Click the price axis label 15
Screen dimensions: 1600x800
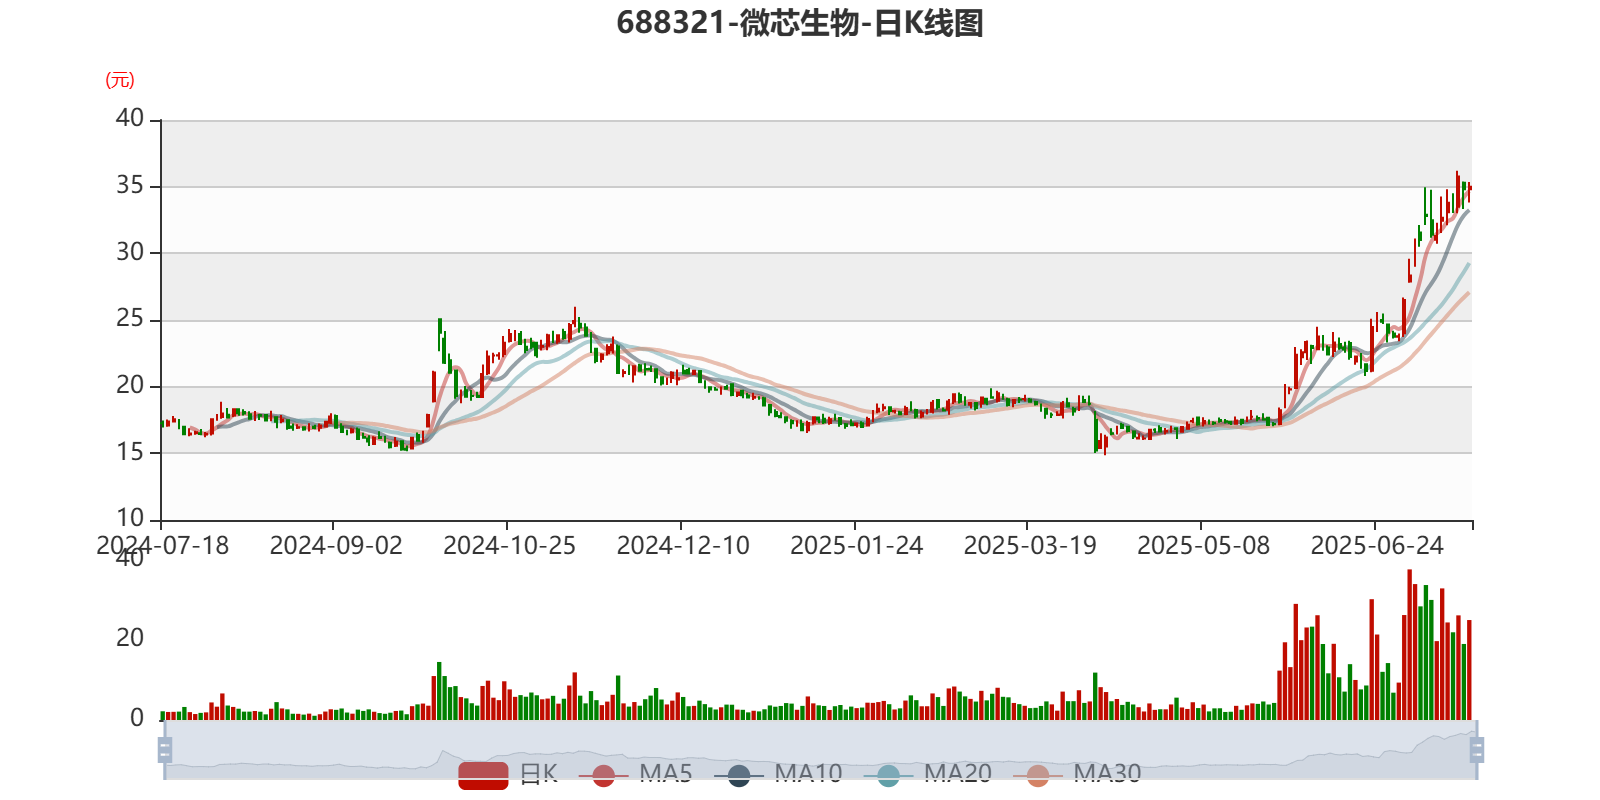130,452
